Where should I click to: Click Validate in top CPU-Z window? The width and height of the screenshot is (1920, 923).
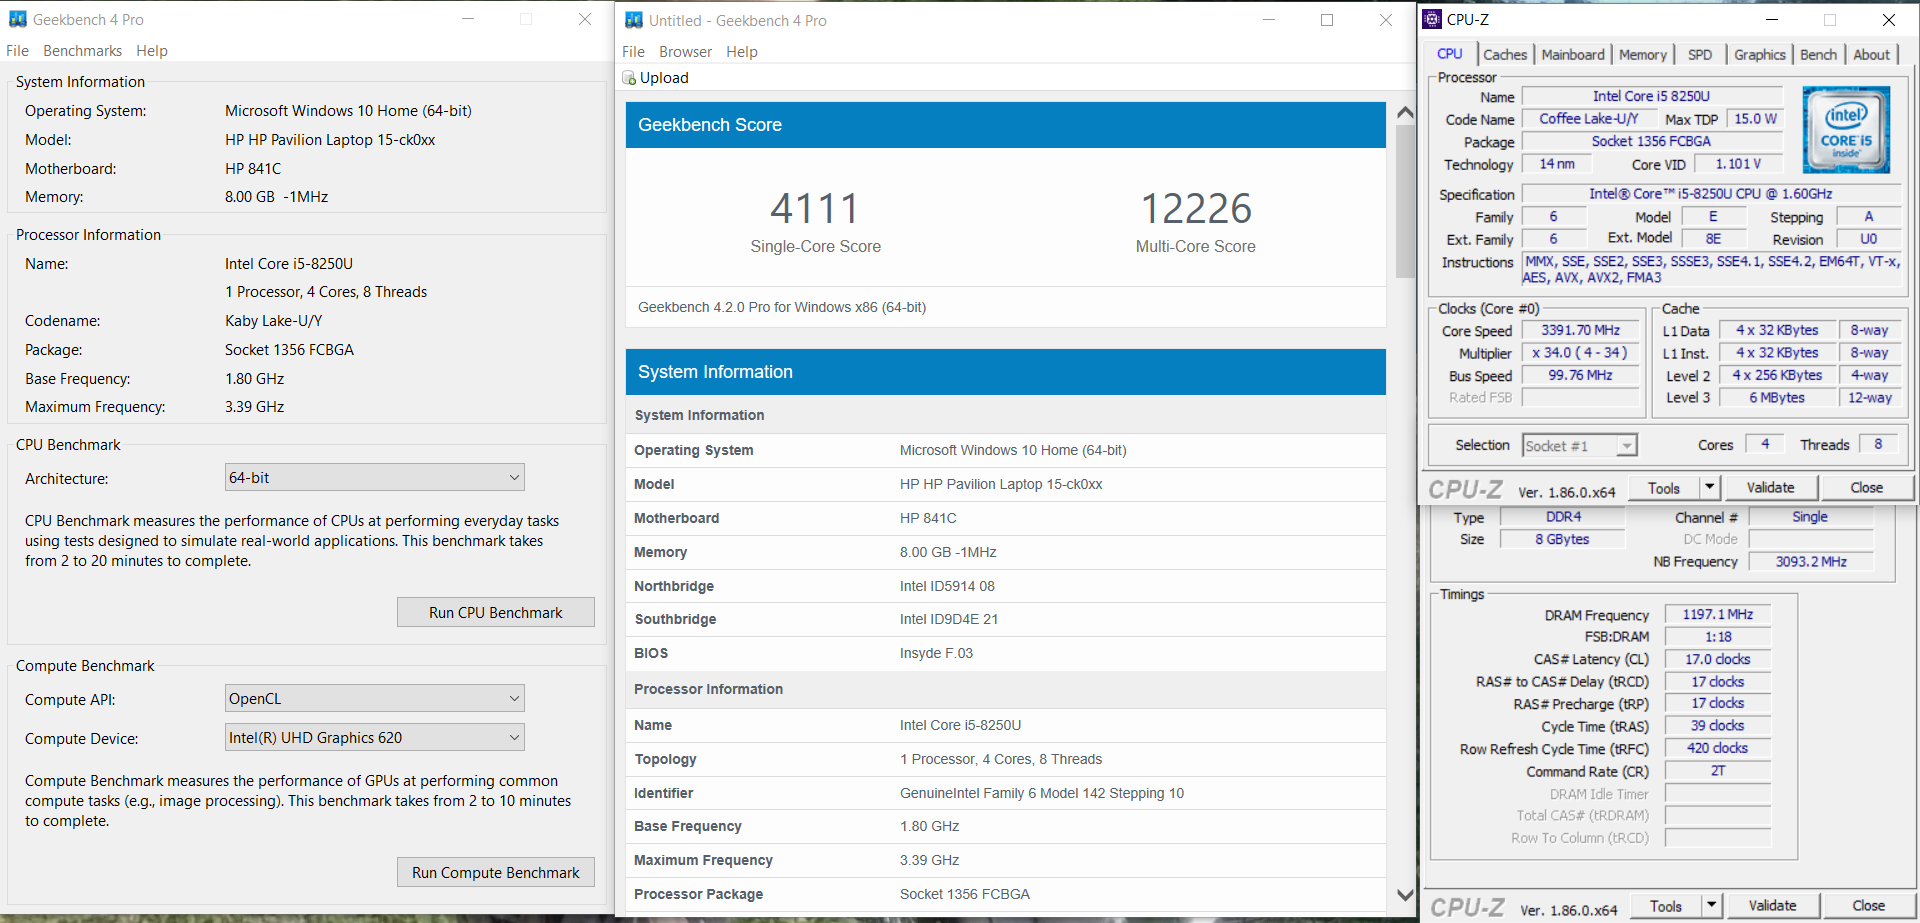(1770, 488)
